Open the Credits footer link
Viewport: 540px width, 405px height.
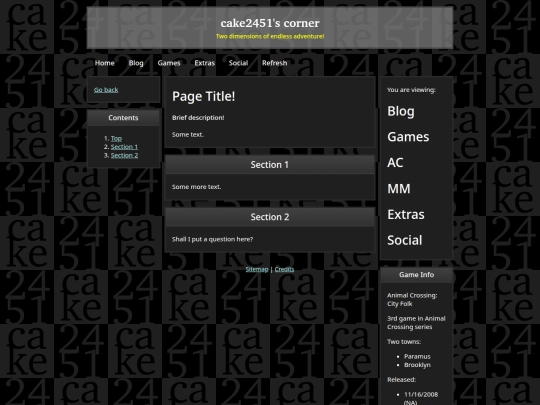point(284,269)
